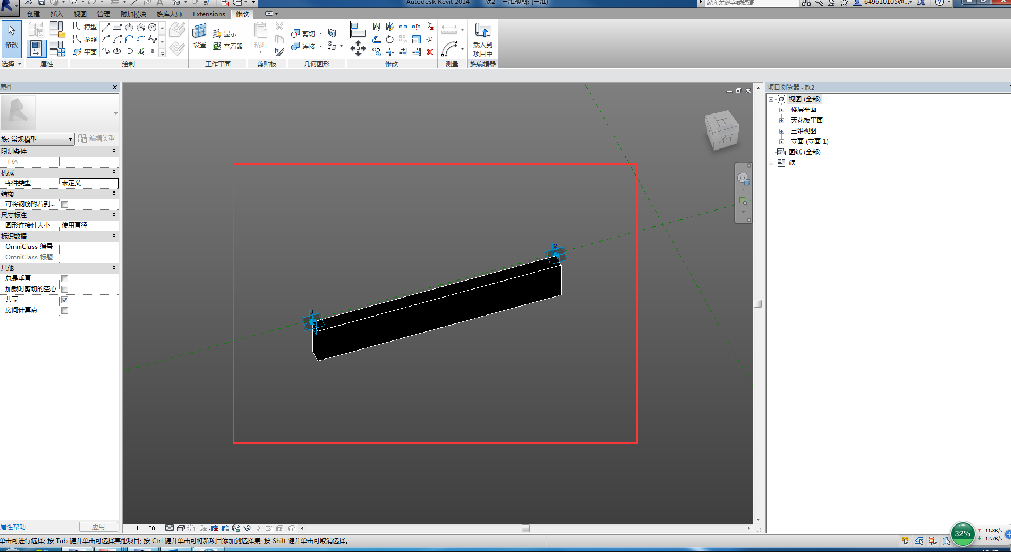Screen dimensions: 1011x552
Task: Select Floor Plans in project browser
Action: (803, 110)
